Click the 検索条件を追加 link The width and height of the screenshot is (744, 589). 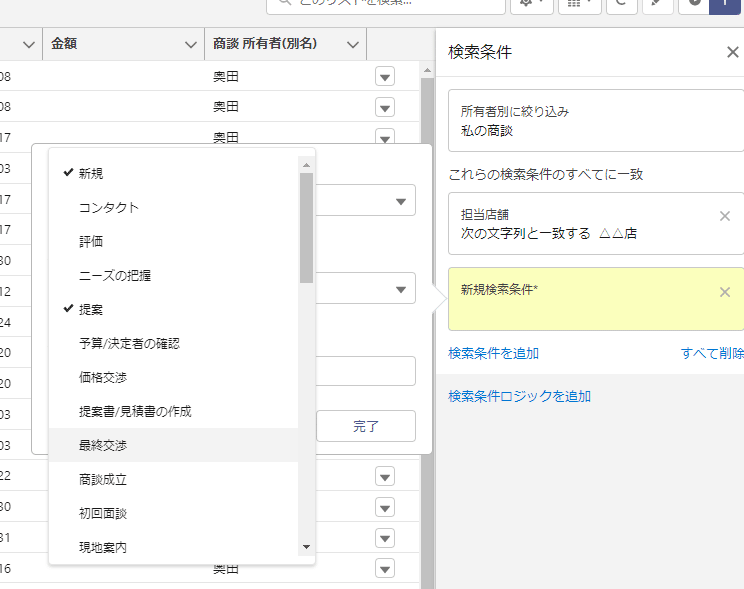click(494, 353)
